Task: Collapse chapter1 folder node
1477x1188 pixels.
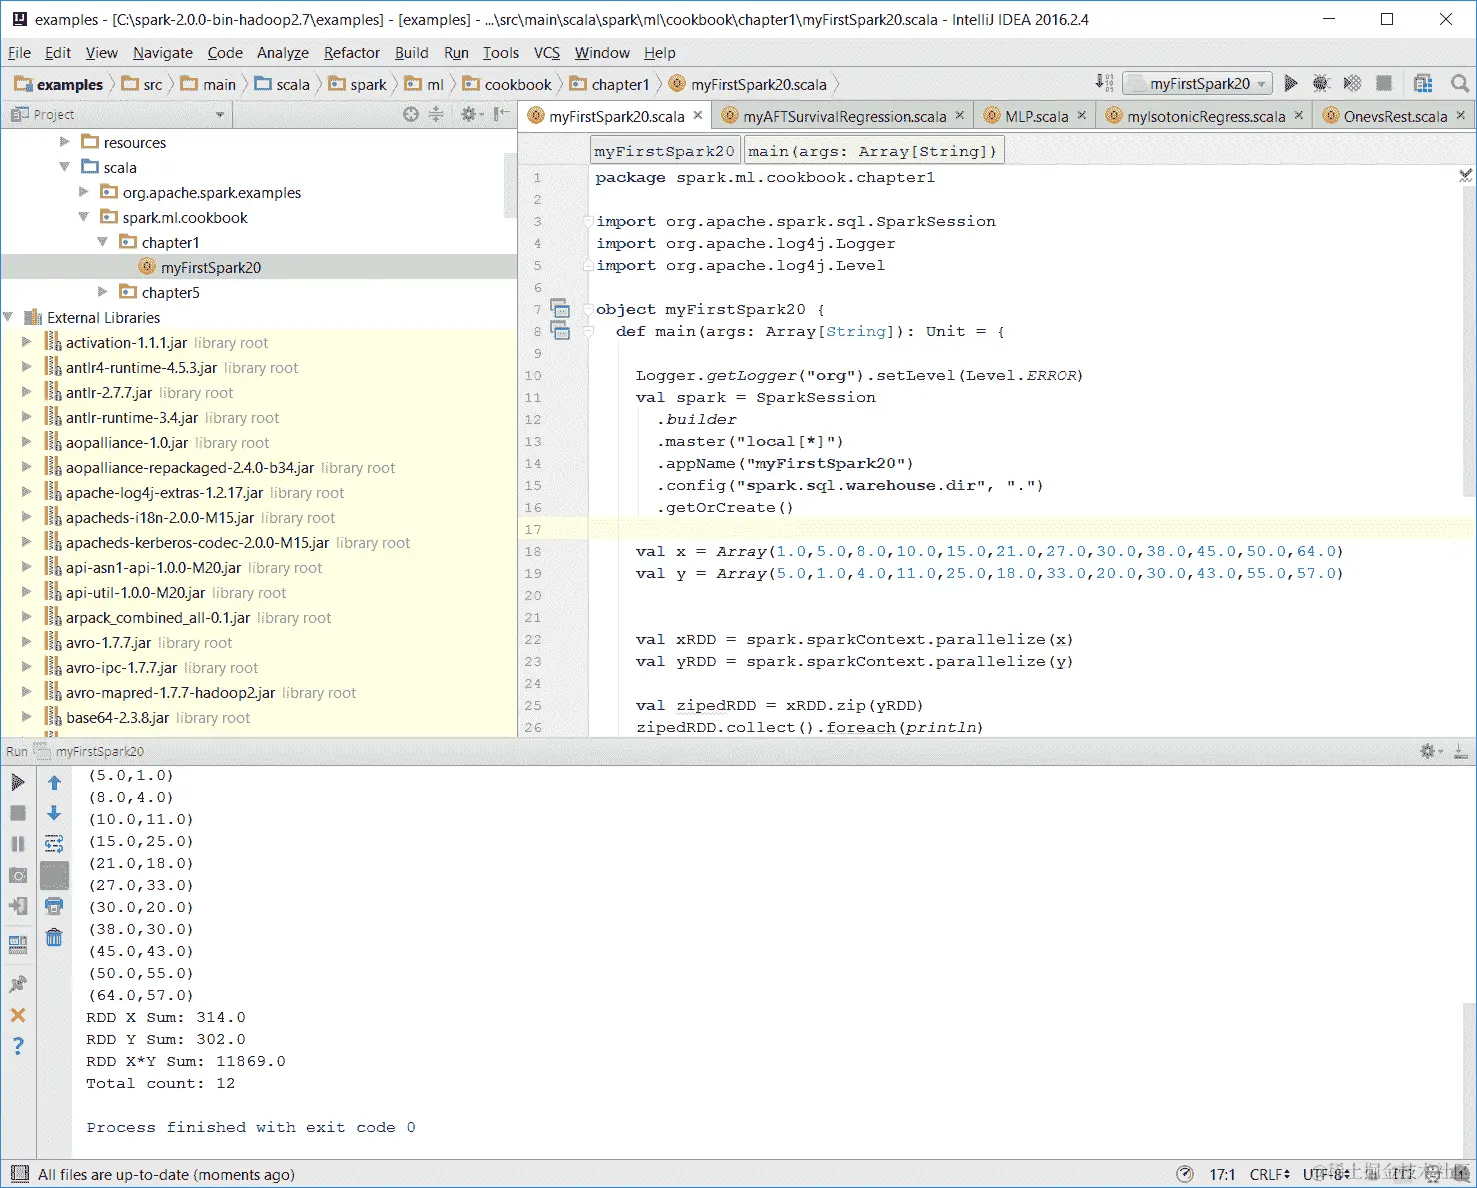Action: (102, 242)
